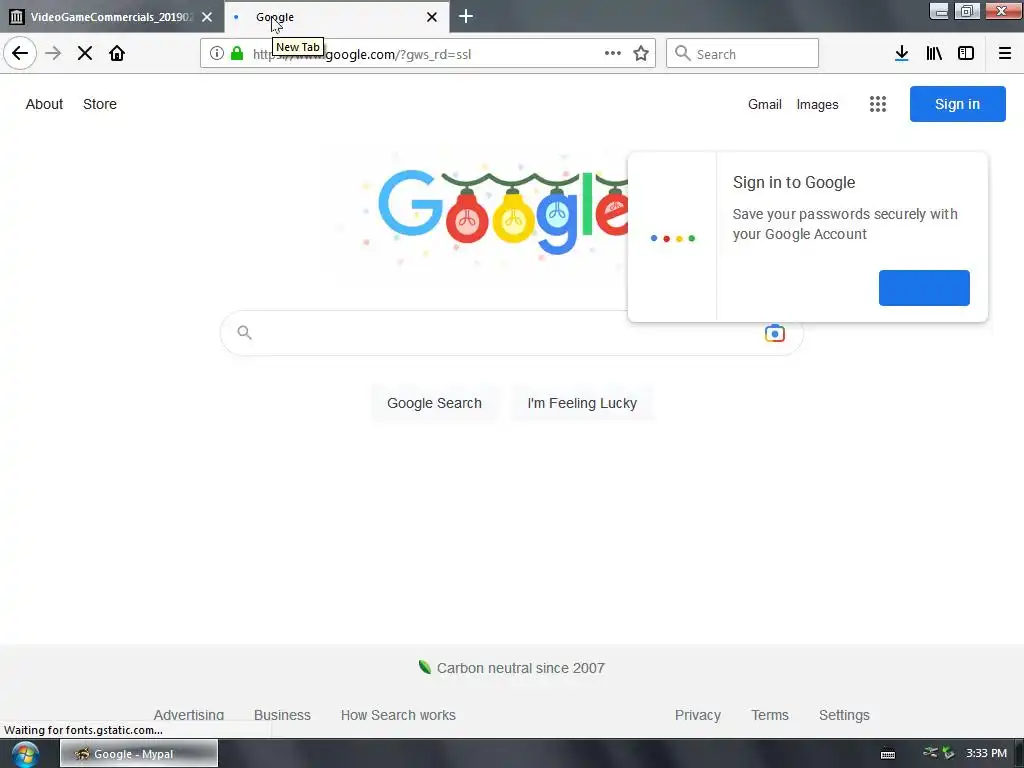Screen dimensions: 1024x768
Task: Open the Store link
Action: pos(100,104)
